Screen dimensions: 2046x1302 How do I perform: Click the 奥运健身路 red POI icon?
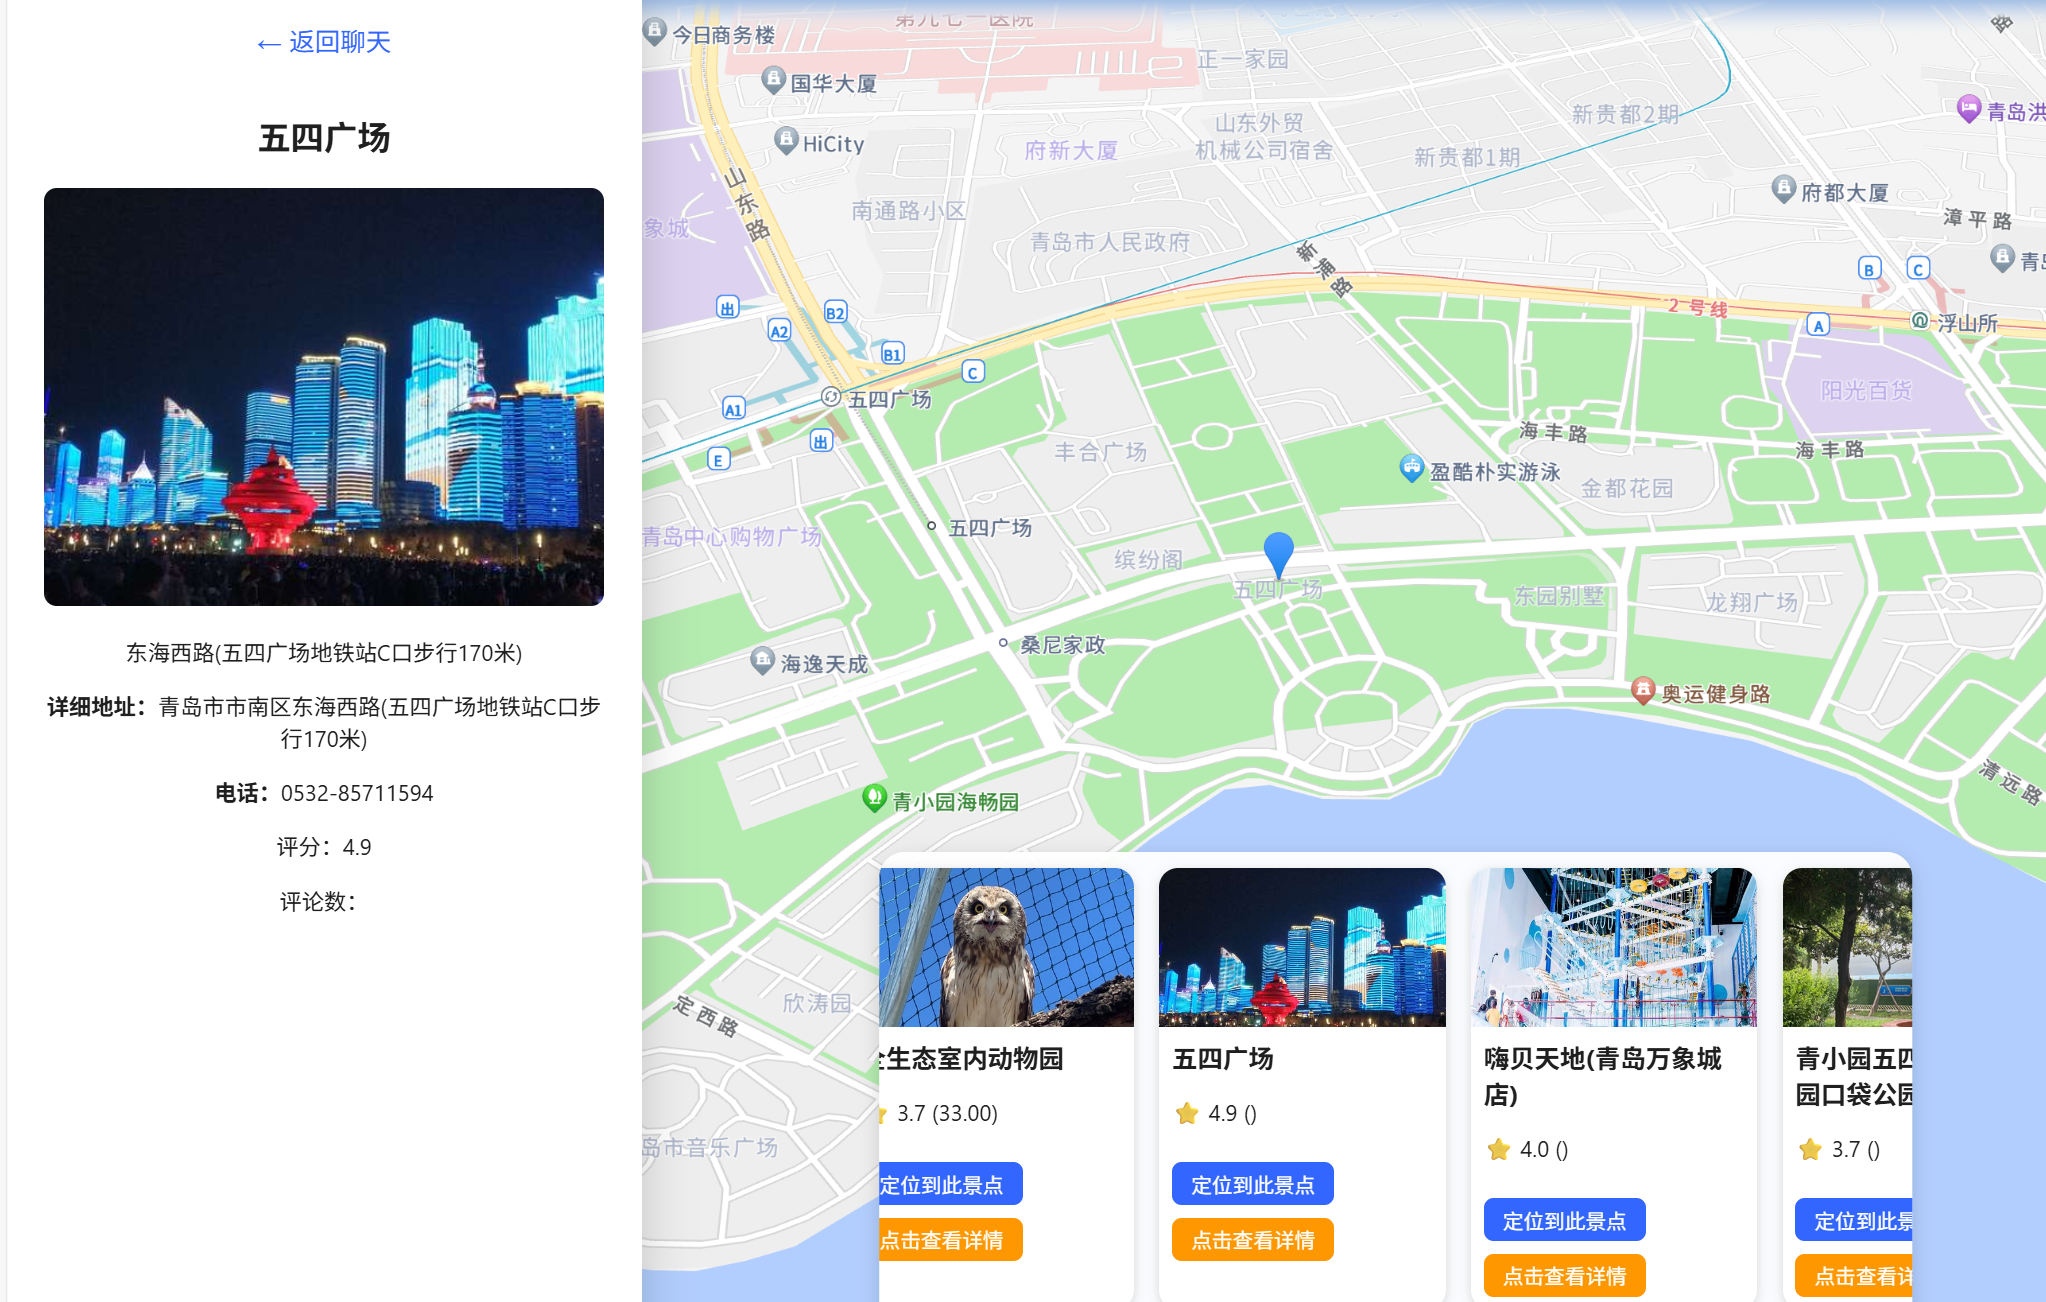[1642, 690]
